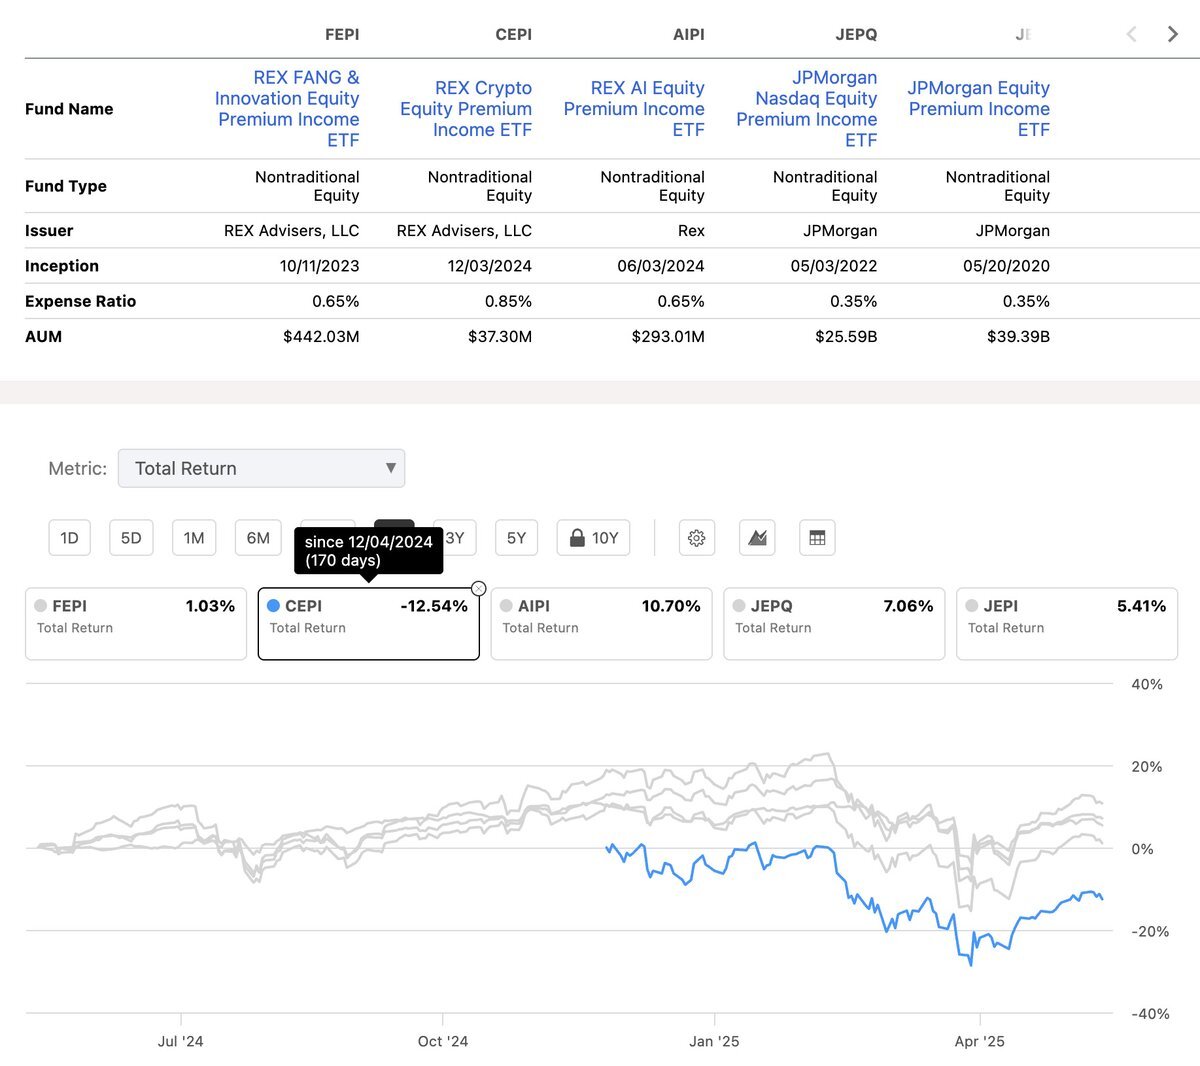
Task: Click the Inception row label
Action: point(62,266)
